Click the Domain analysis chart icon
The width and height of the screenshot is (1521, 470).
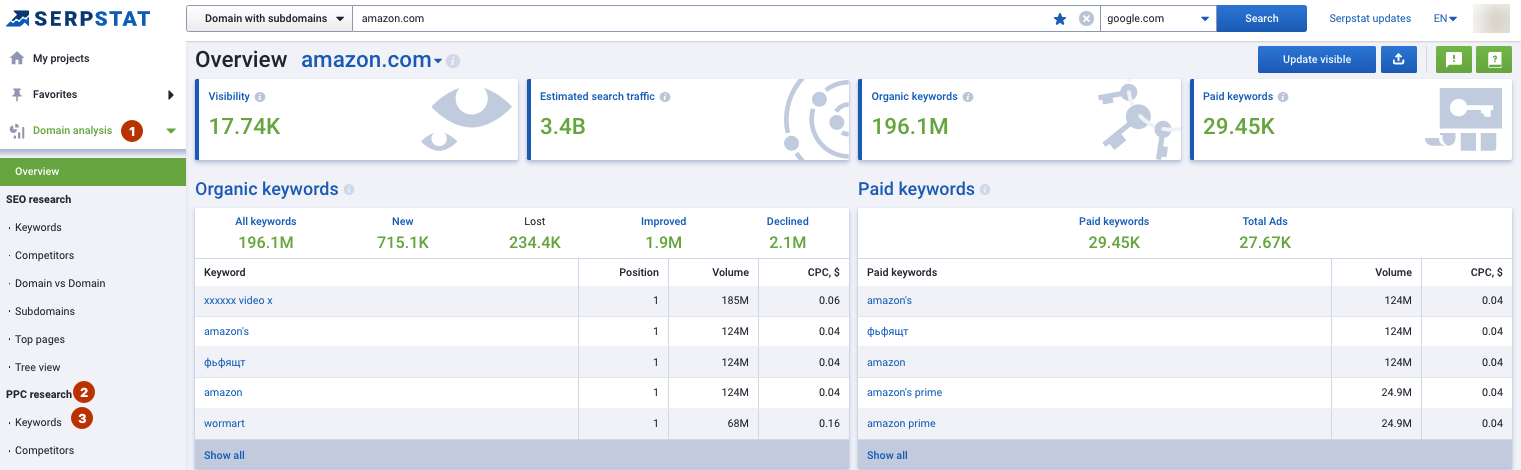click(x=17, y=131)
